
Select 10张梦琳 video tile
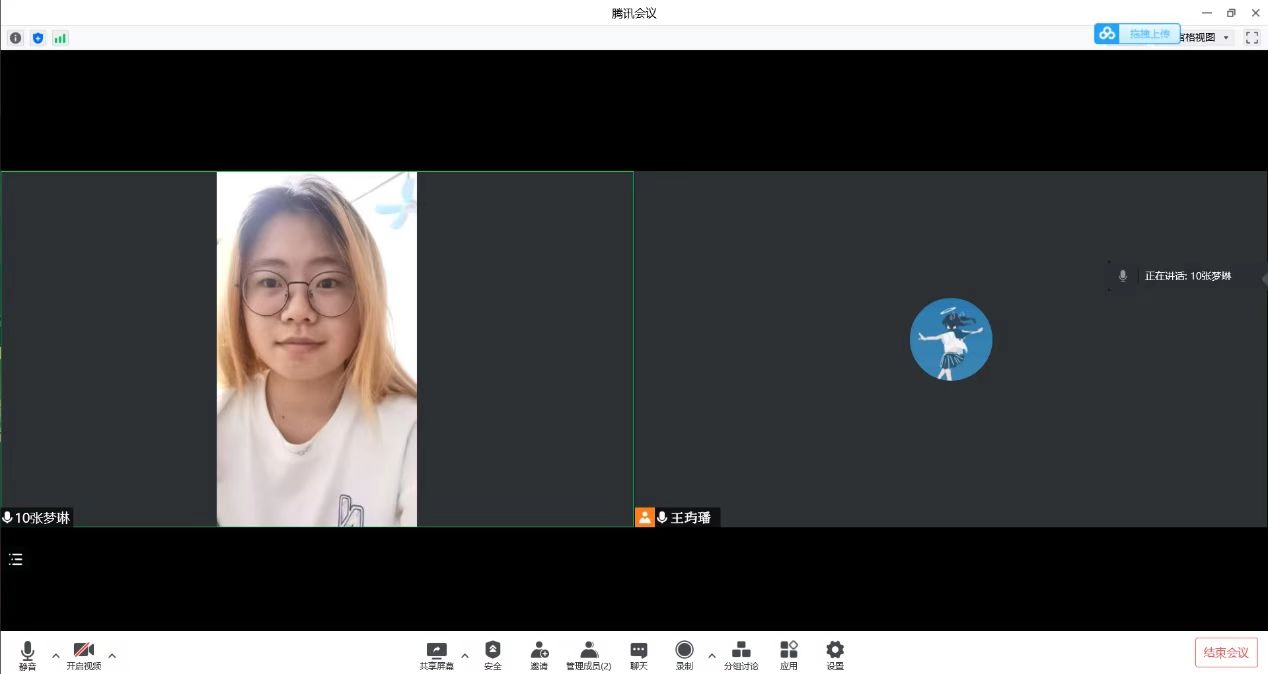click(x=316, y=349)
